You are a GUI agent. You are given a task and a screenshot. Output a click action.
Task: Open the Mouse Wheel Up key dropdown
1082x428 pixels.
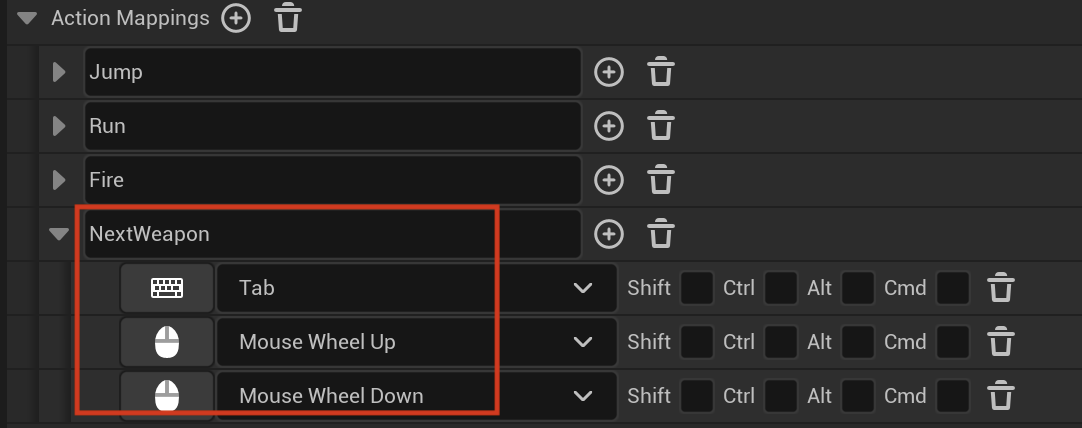click(417, 342)
